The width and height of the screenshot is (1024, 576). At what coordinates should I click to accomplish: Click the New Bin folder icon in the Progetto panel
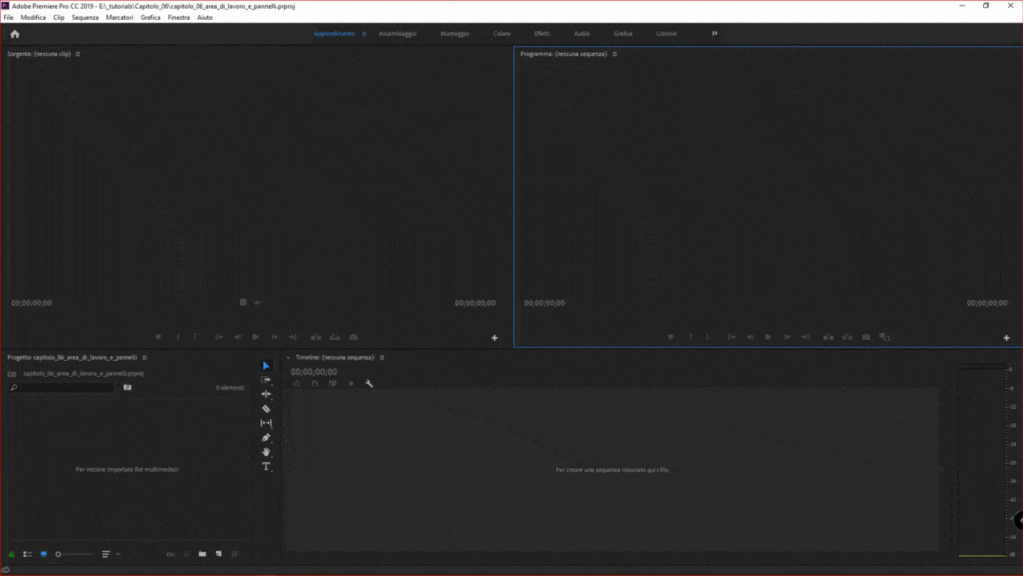pyautogui.click(x=202, y=554)
